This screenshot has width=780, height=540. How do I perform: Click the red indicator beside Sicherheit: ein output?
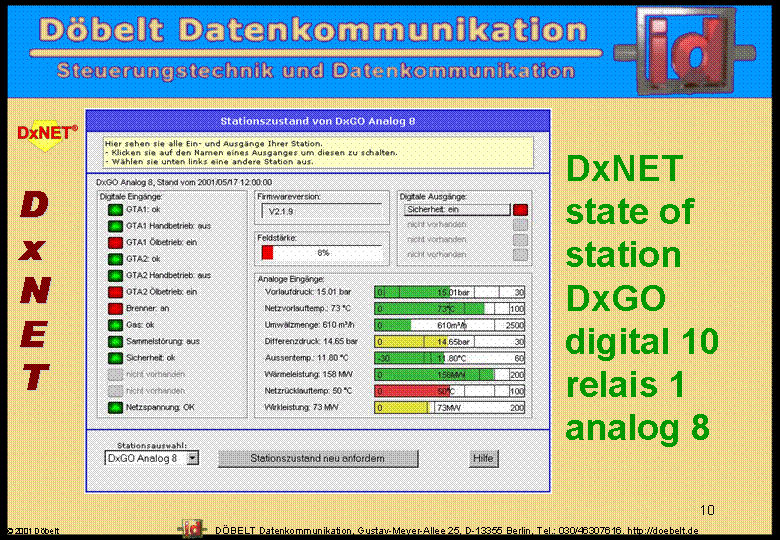coord(520,210)
